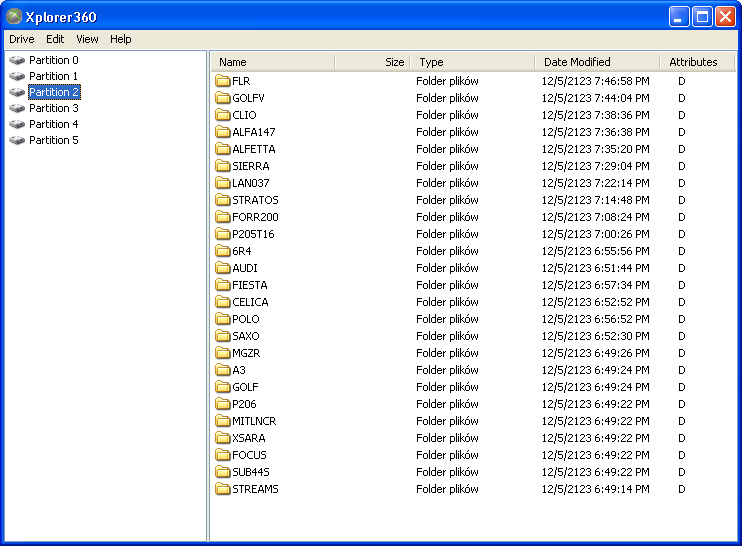Open the View menu
The image size is (742, 546).
pyautogui.click(x=88, y=39)
